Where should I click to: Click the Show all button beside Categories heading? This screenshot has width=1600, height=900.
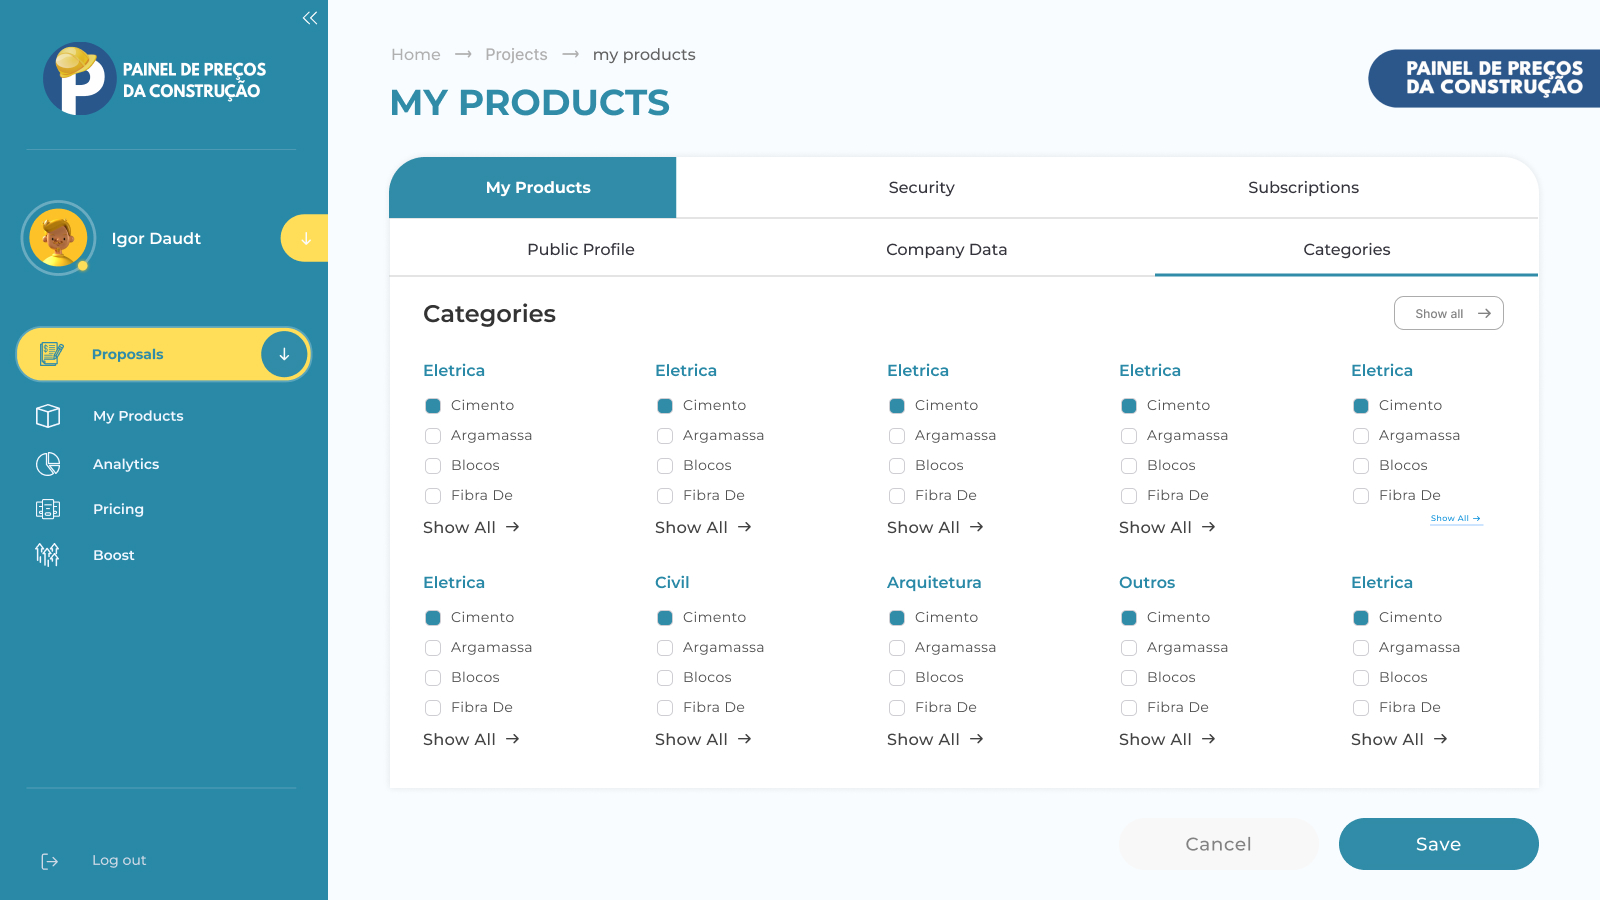point(1449,313)
